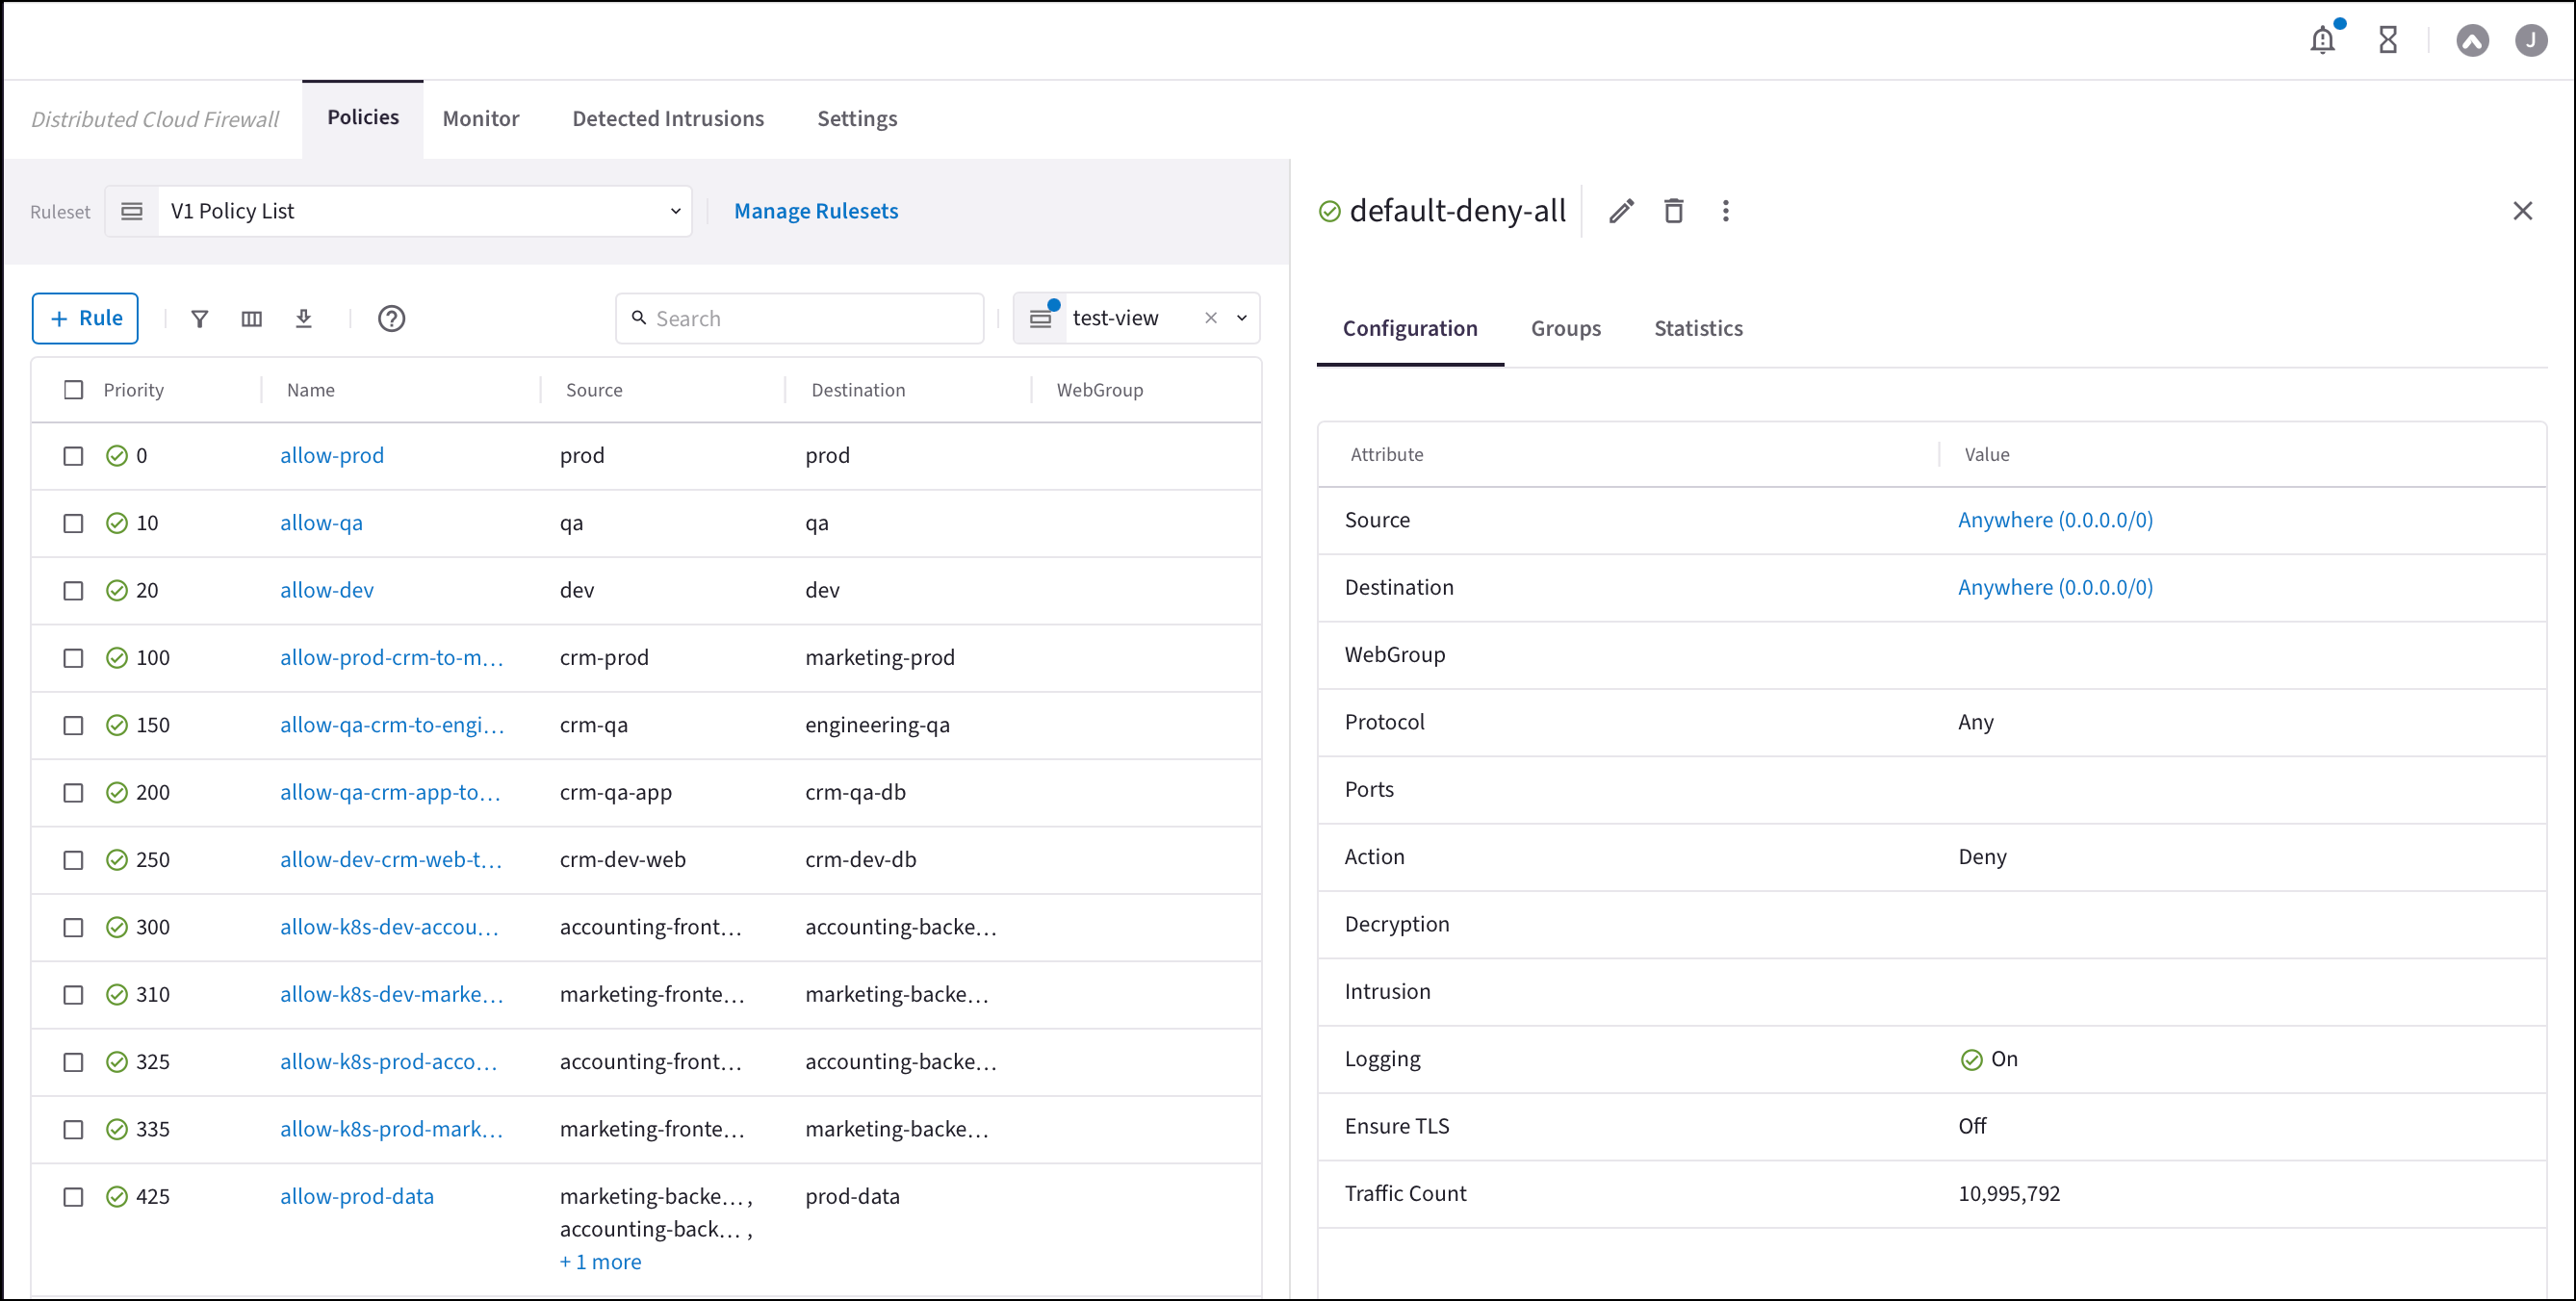Open the help question mark icon

[x=391, y=319]
